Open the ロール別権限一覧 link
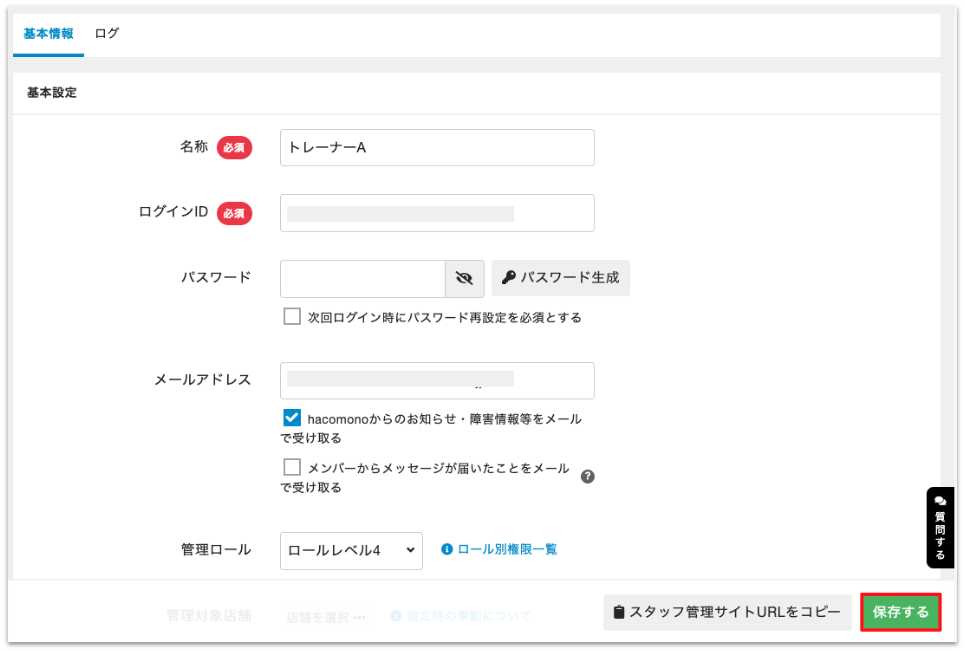The width and height of the screenshot is (965, 651). 507,549
